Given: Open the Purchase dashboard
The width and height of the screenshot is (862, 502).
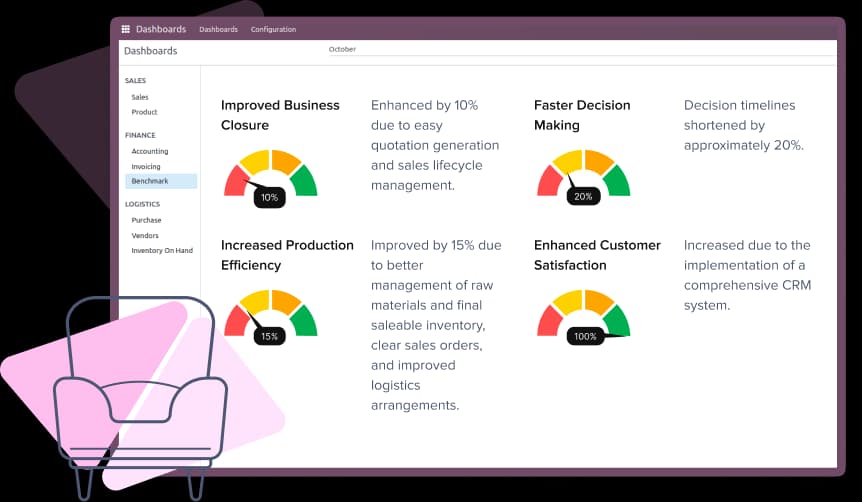Looking at the screenshot, I should coord(146,220).
